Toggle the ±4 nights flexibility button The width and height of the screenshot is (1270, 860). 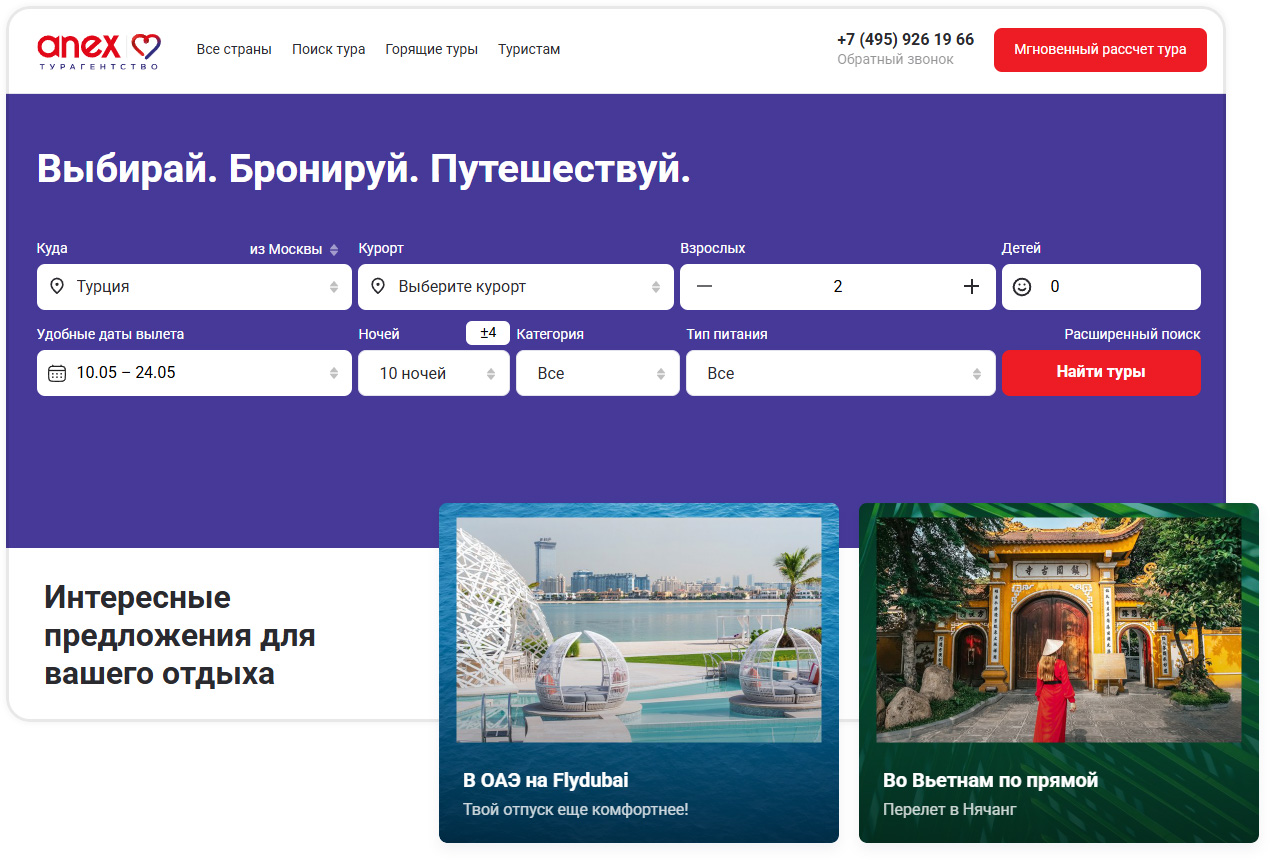pos(488,333)
